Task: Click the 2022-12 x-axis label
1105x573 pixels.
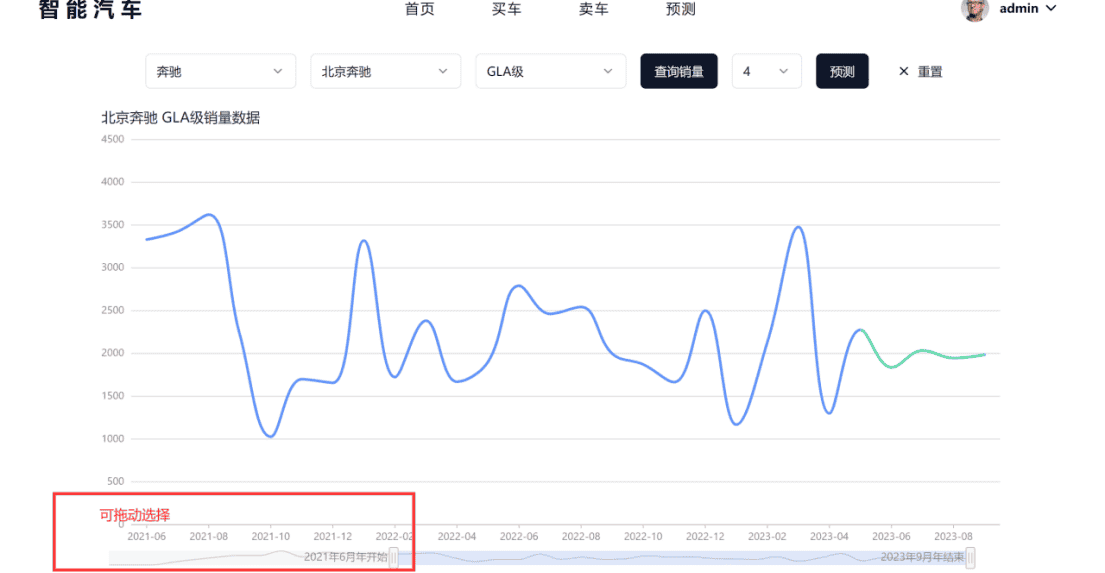Action: [705, 536]
